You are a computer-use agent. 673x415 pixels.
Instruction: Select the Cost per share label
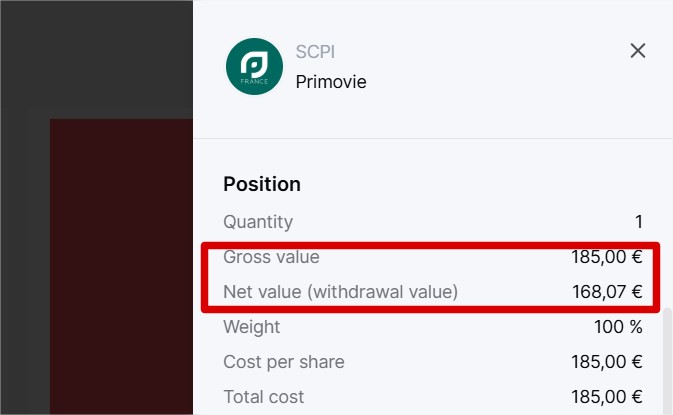[284, 362]
